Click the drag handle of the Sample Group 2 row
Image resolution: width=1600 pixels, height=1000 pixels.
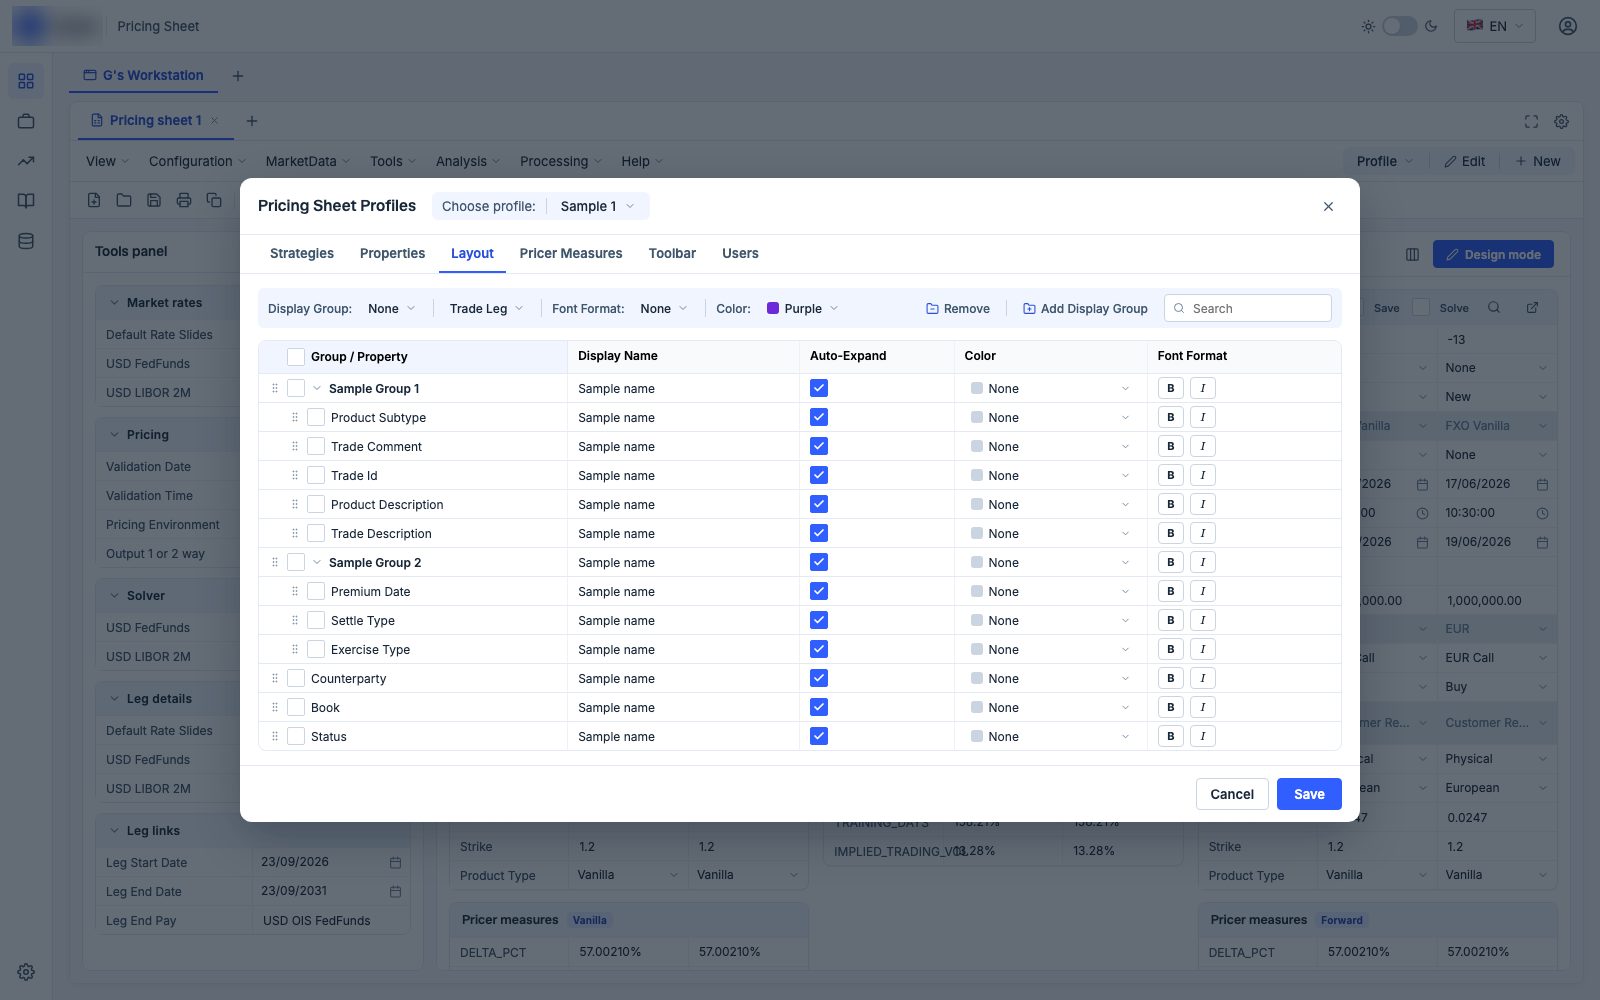pyautogui.click(x=275, y=562)
